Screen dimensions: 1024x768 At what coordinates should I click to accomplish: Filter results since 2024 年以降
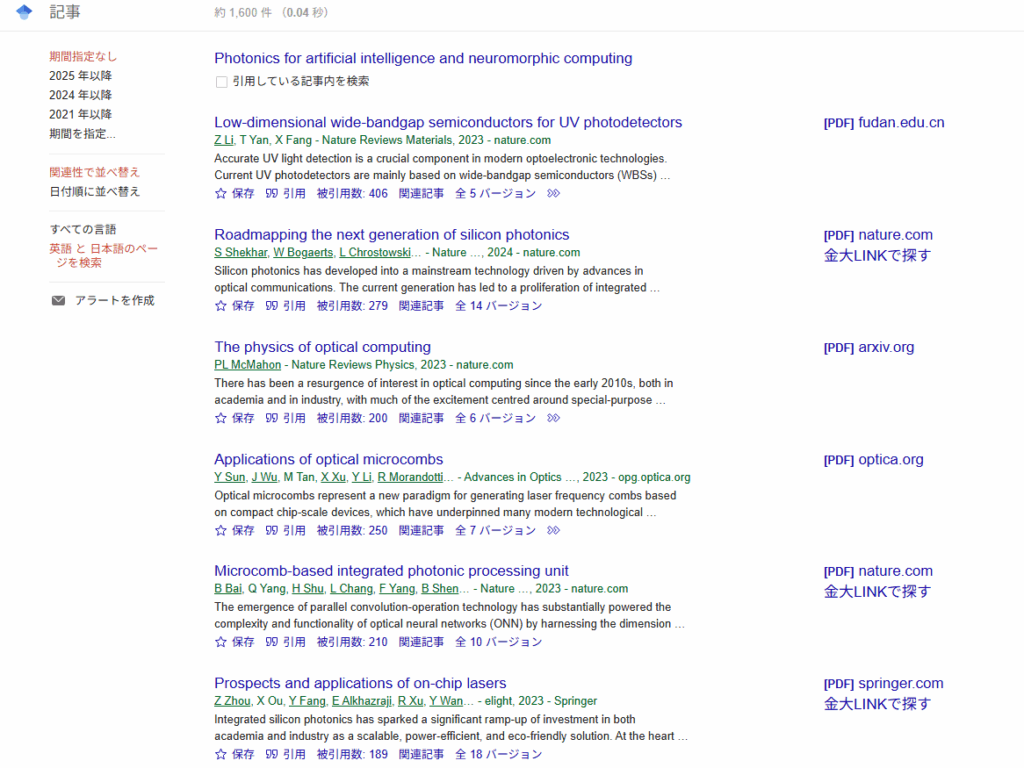point(80,95)
